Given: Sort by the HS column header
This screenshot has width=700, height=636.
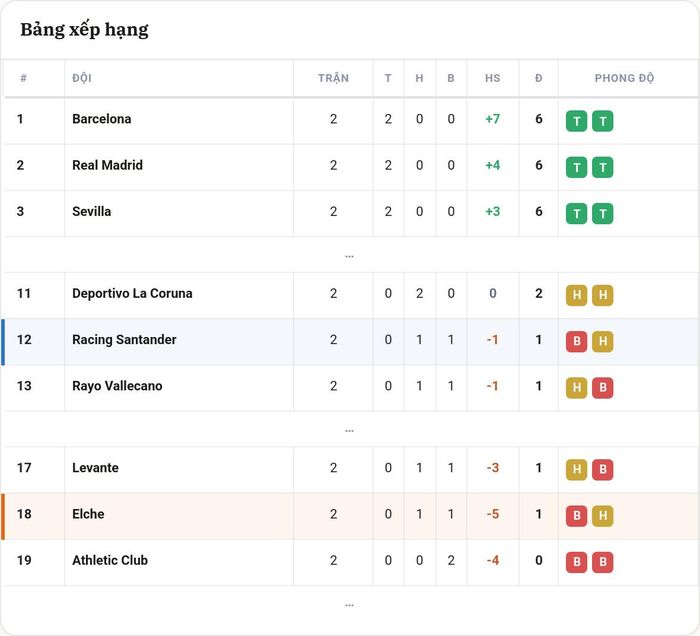Looking at the screenshot, I should pos(492,78).
